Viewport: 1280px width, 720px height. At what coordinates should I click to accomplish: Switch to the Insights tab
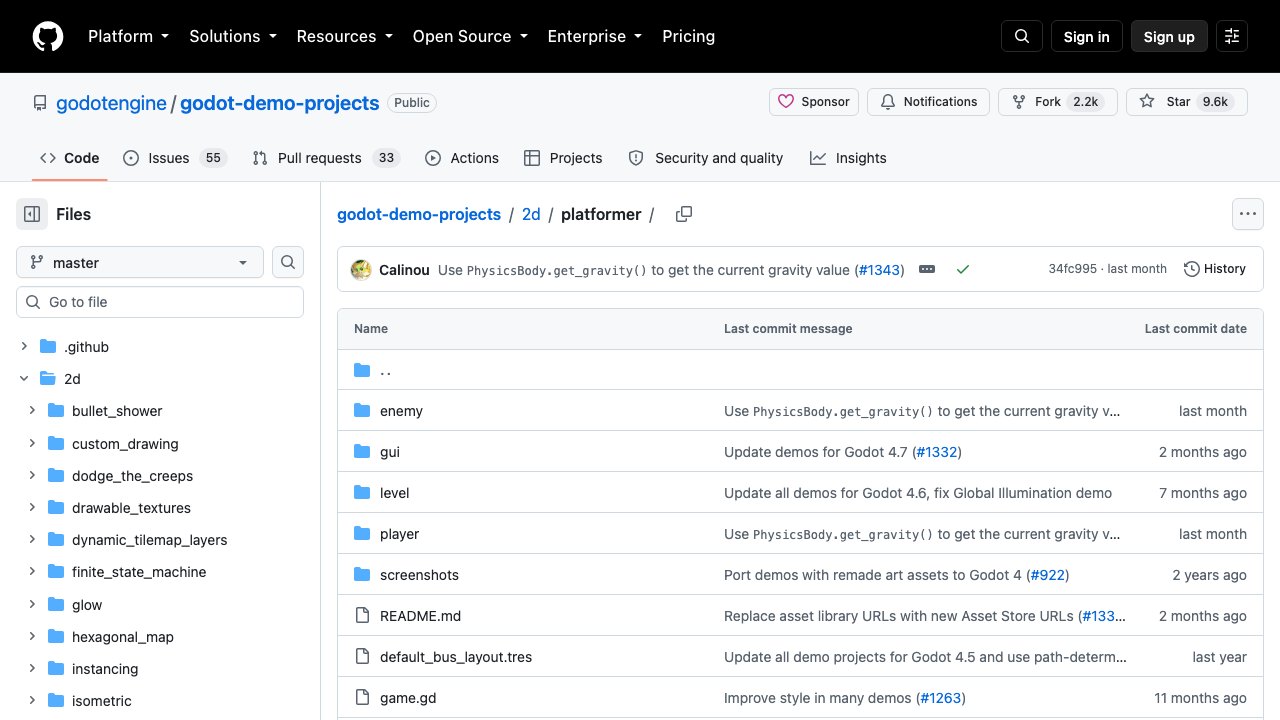pos(848,158)
